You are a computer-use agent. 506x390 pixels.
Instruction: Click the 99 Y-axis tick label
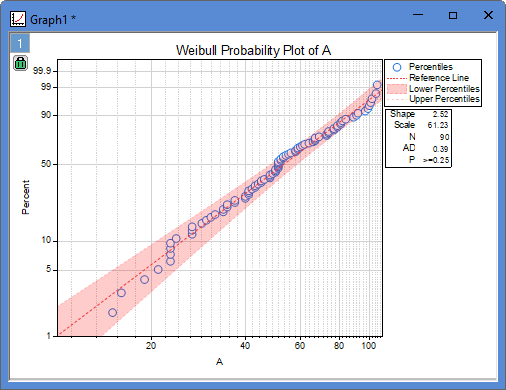click(x=46, y=87)
